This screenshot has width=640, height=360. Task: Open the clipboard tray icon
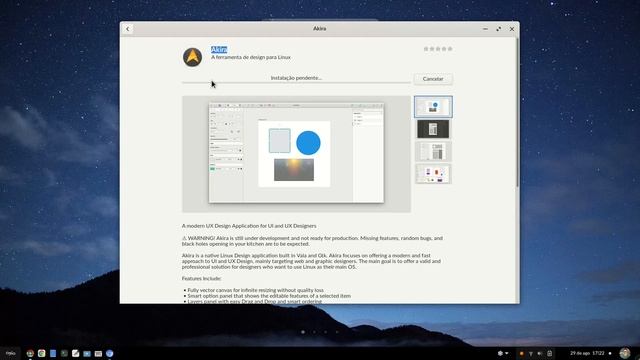549,353
